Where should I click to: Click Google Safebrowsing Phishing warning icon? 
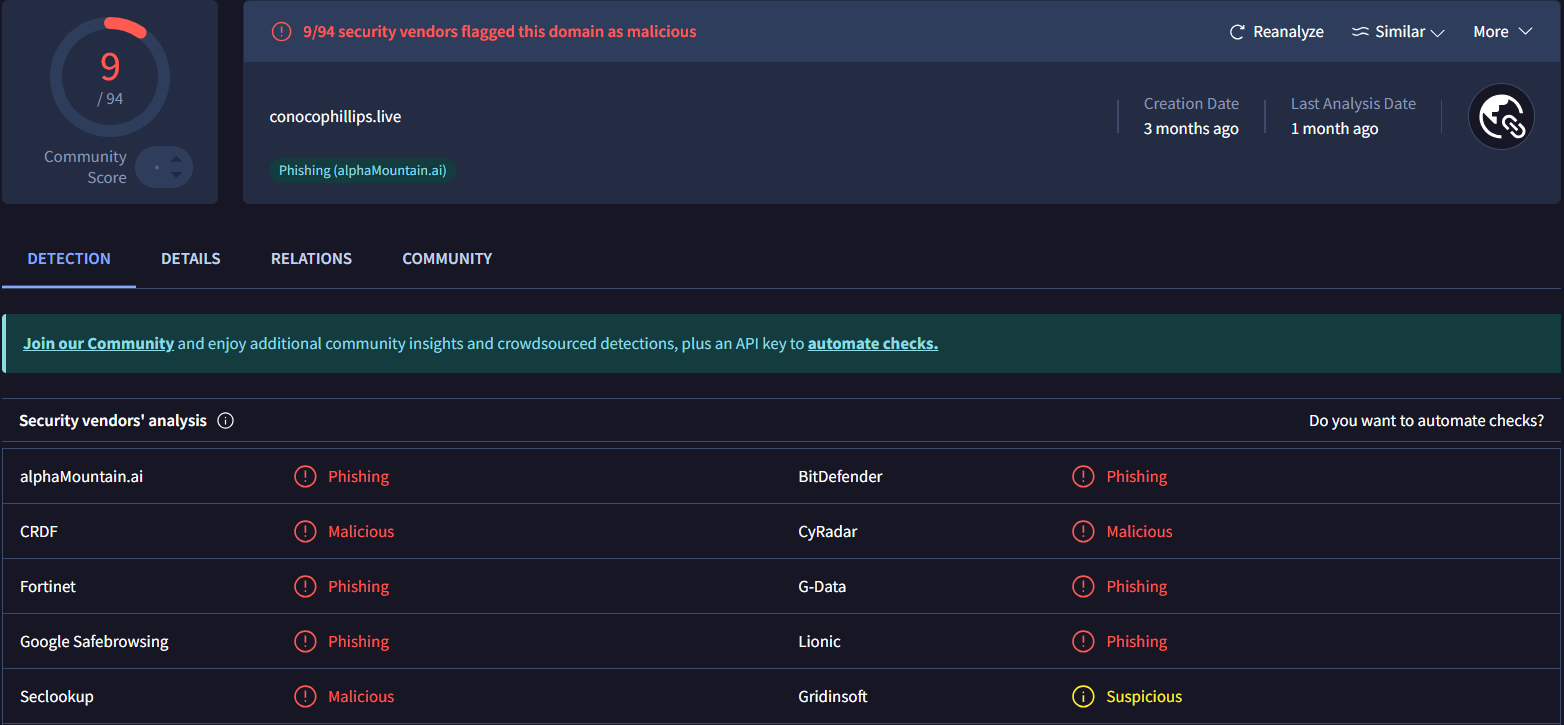(x=305, y=642)
